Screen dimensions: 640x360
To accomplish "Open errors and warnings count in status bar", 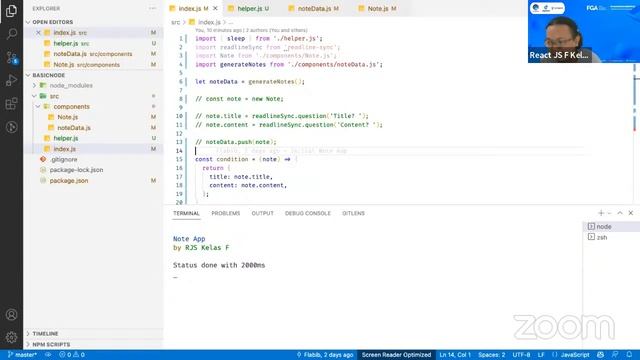I will [72, 355].
